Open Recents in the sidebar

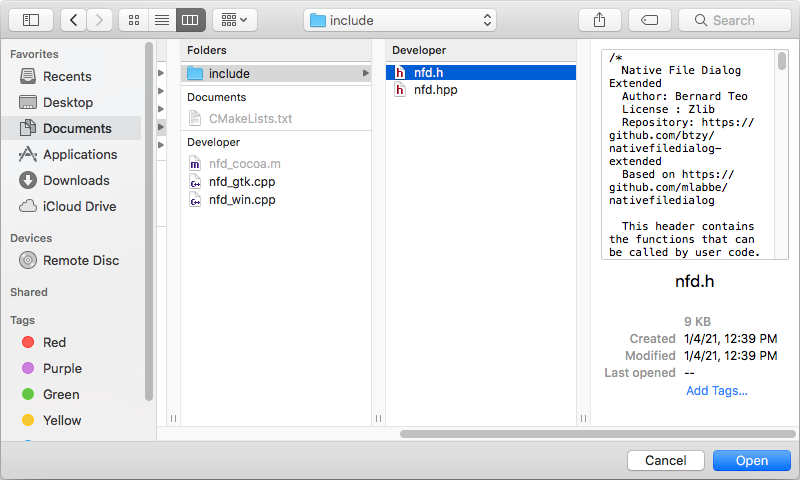point(67,76)
